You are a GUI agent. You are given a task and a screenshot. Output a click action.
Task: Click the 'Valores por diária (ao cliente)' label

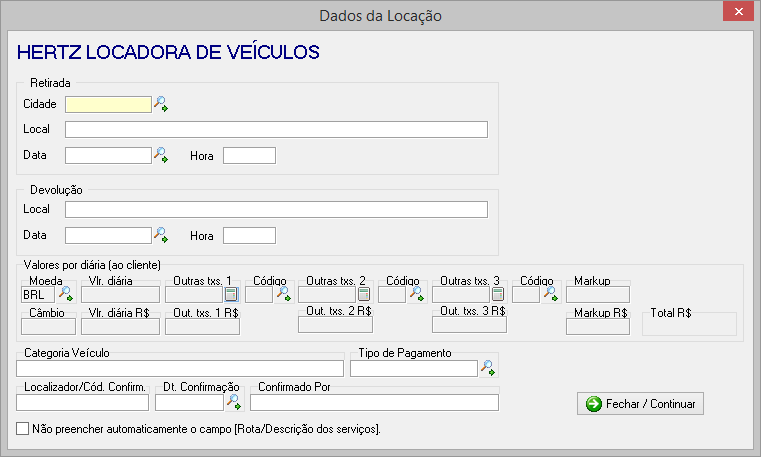pyautogui.click(x=92, y=265)
